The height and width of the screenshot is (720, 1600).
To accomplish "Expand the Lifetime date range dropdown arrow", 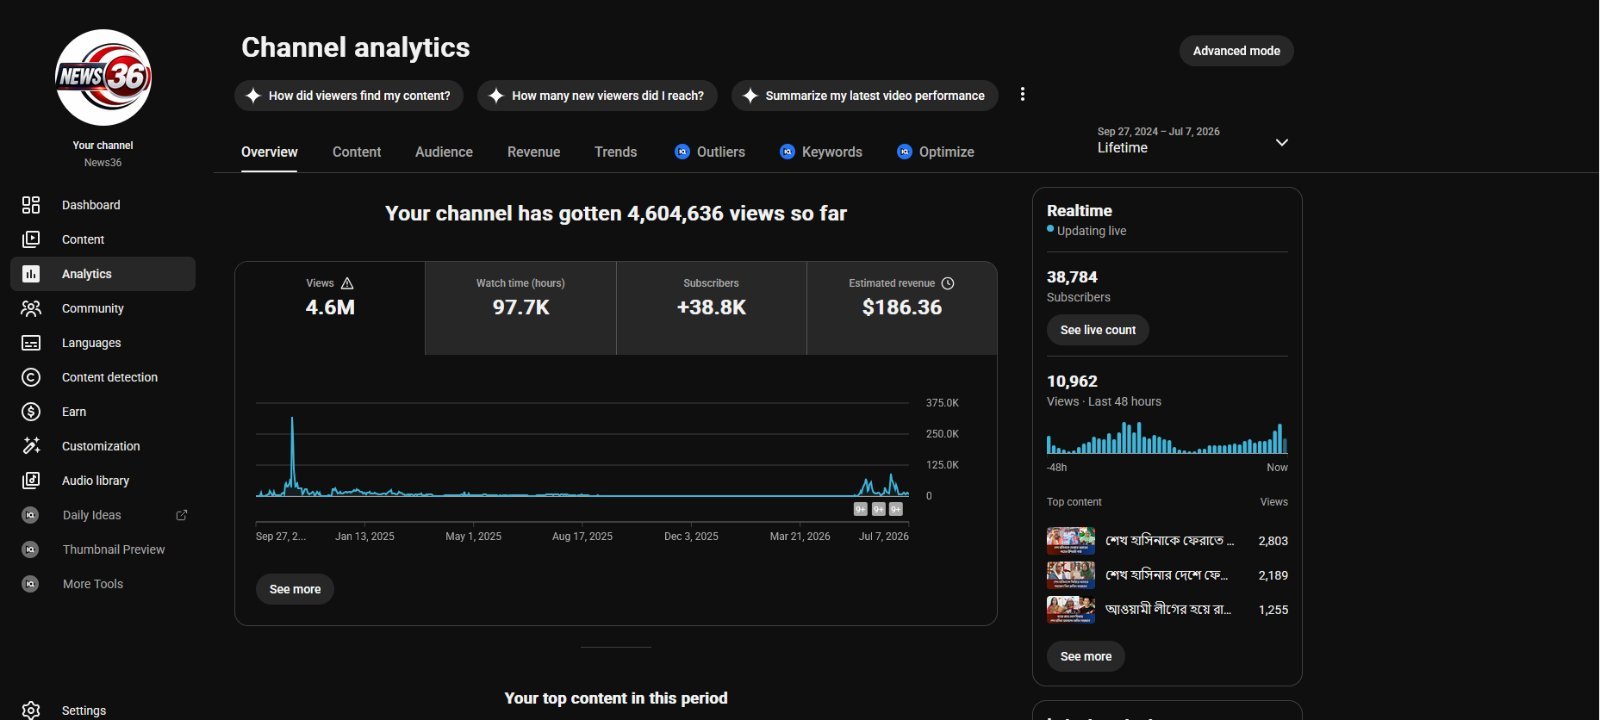I will tap(1282, 142).
